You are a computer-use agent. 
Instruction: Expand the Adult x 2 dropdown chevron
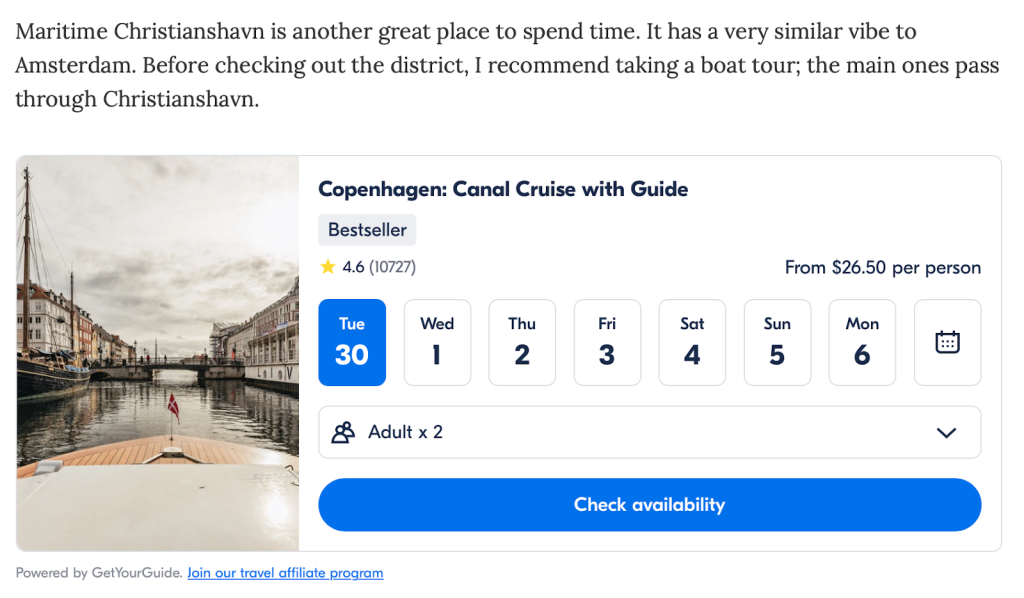tap(945, 433)
